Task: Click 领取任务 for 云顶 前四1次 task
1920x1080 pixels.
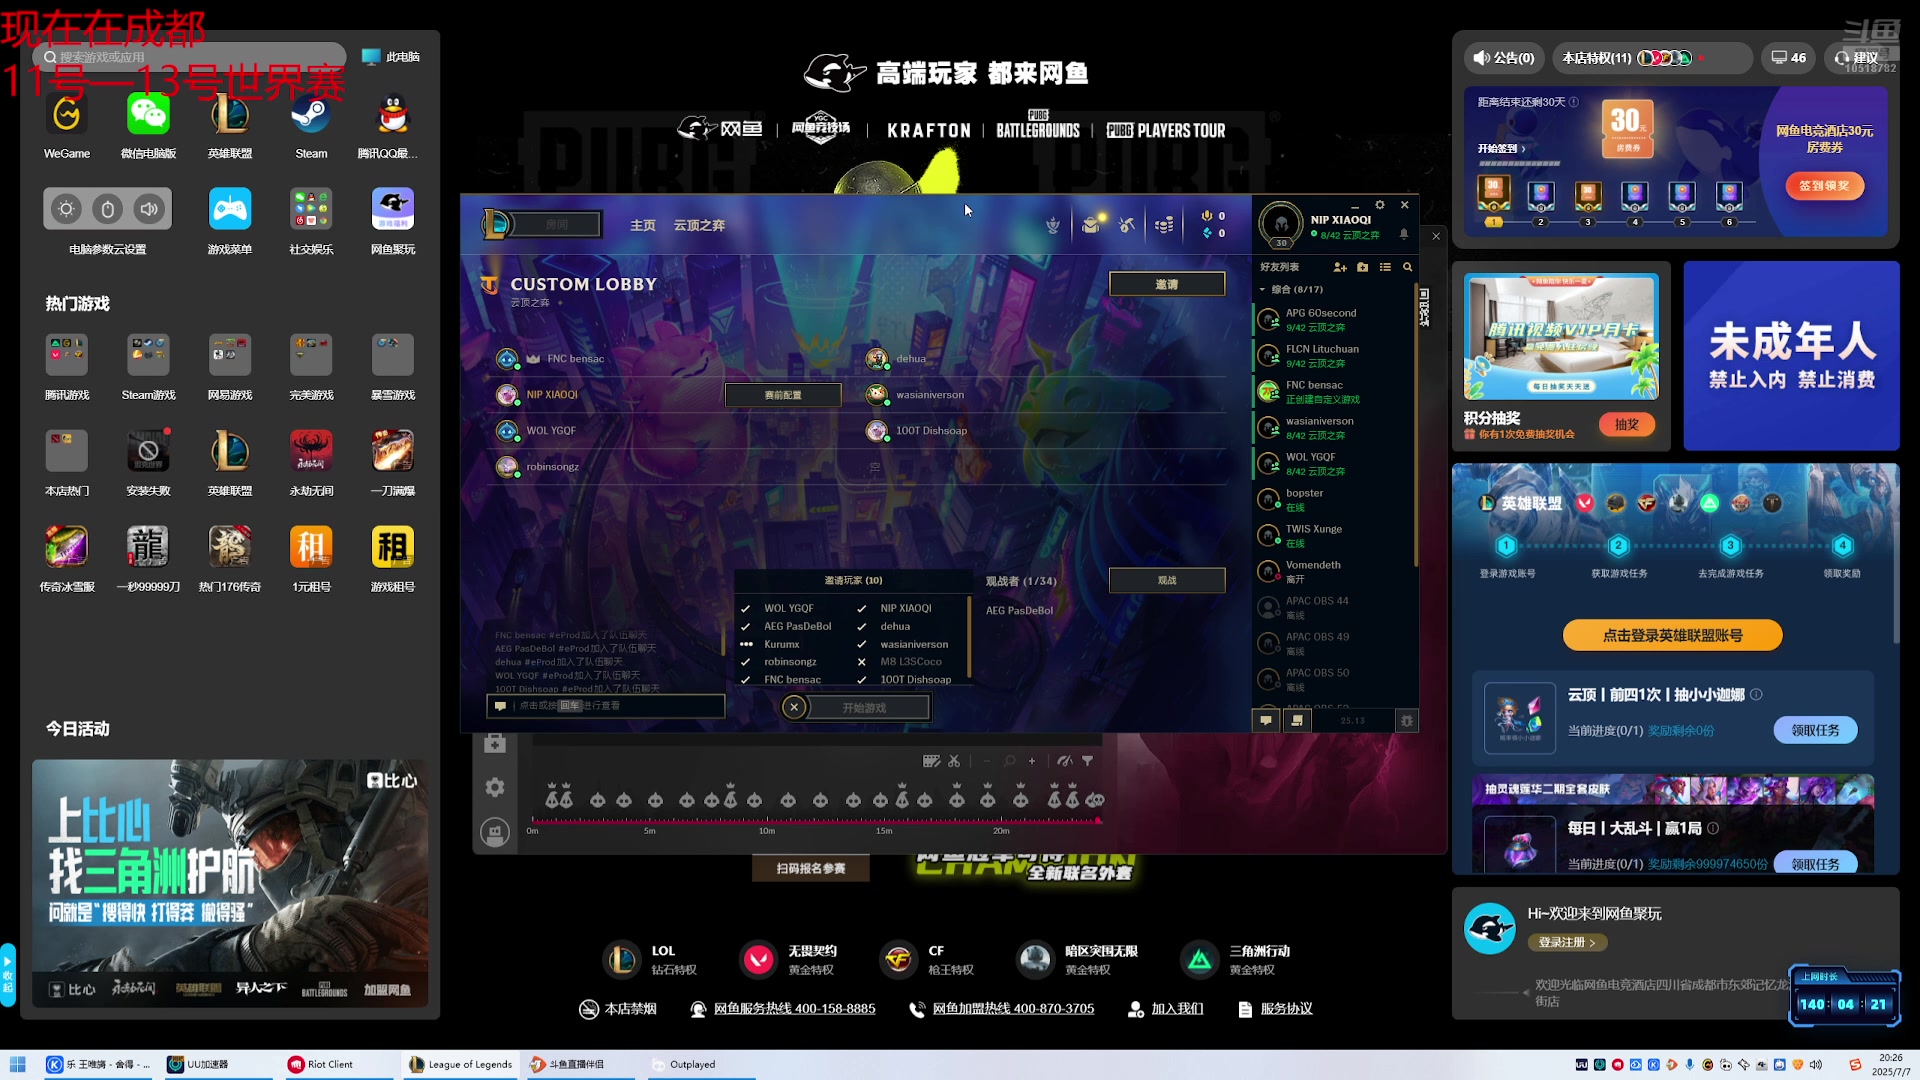Action: click(1816, 730)
